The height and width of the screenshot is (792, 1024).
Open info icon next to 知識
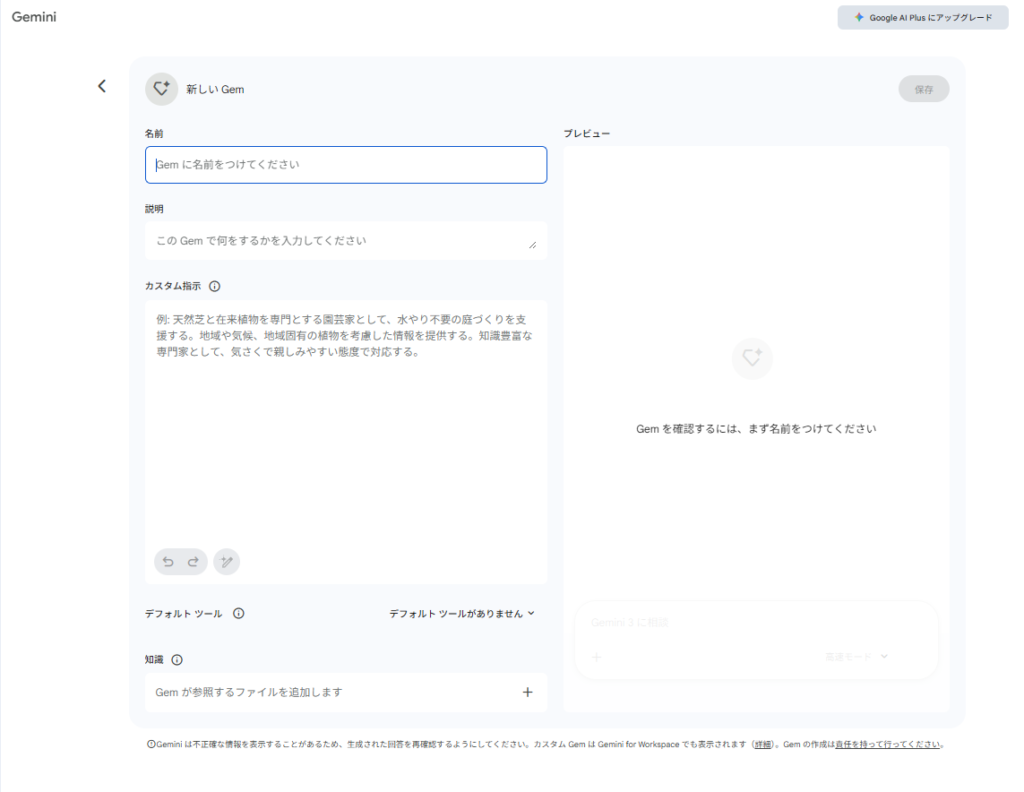point(177,660)
